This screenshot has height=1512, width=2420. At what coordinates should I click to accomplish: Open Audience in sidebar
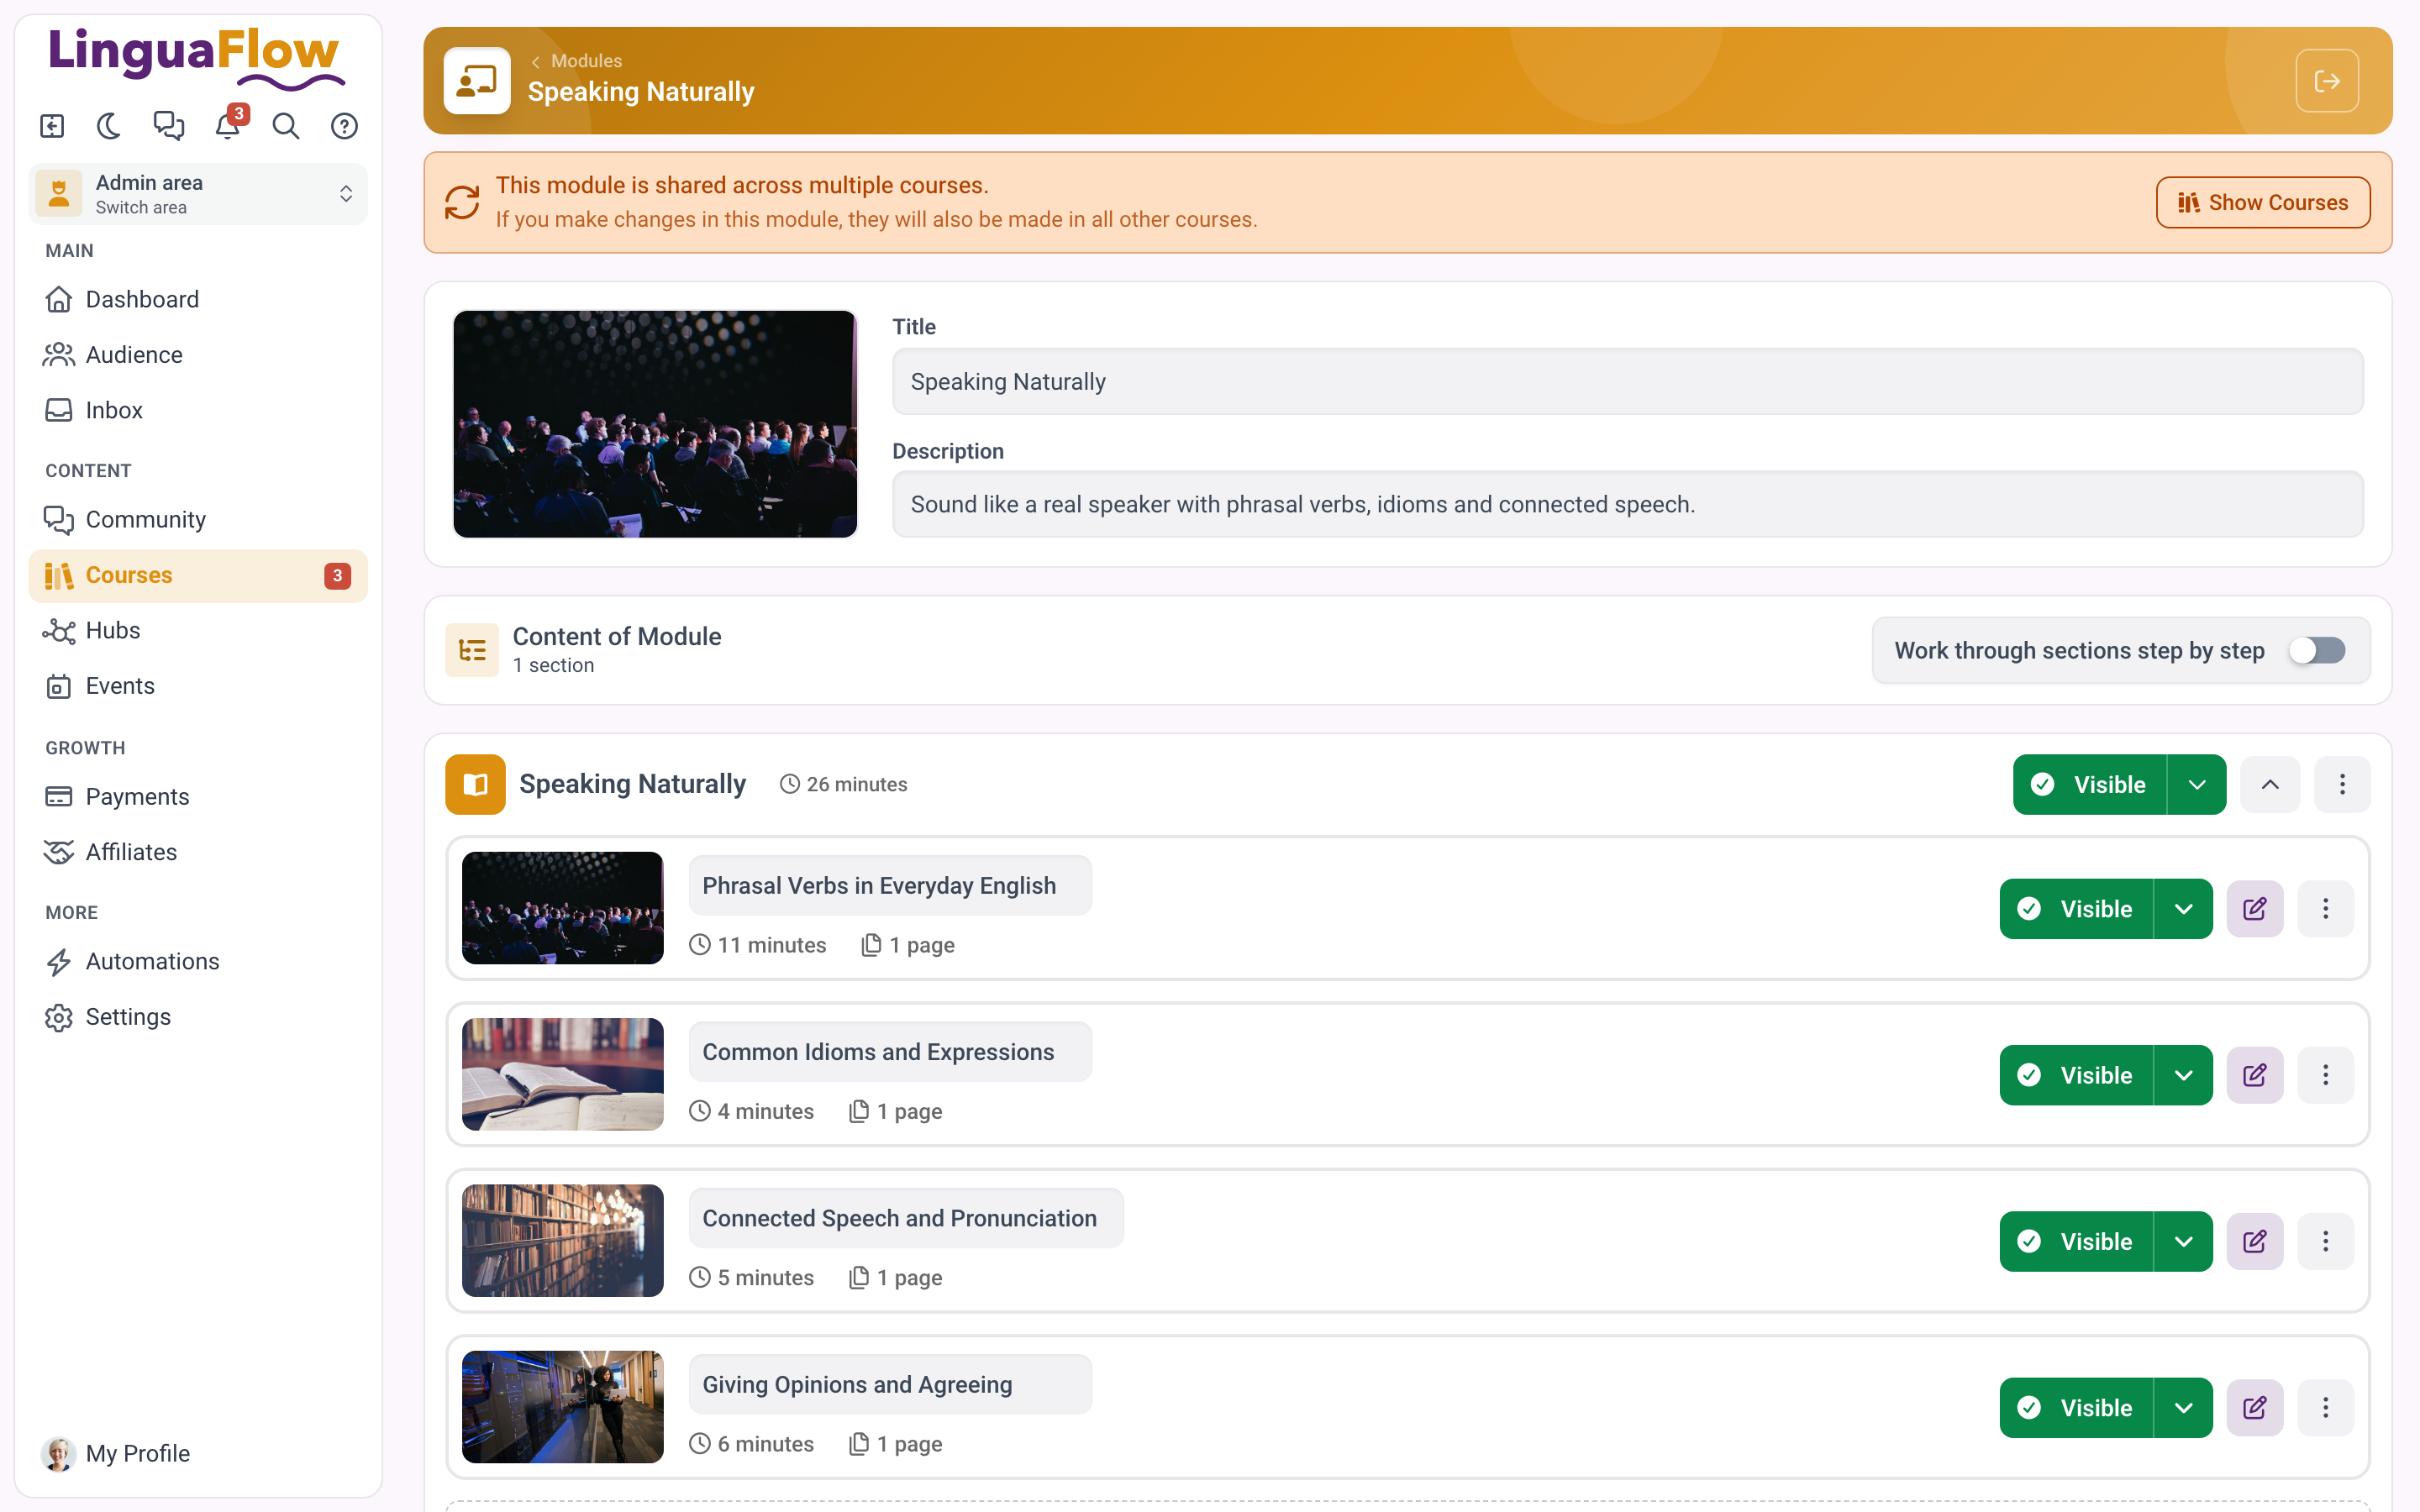198,355
